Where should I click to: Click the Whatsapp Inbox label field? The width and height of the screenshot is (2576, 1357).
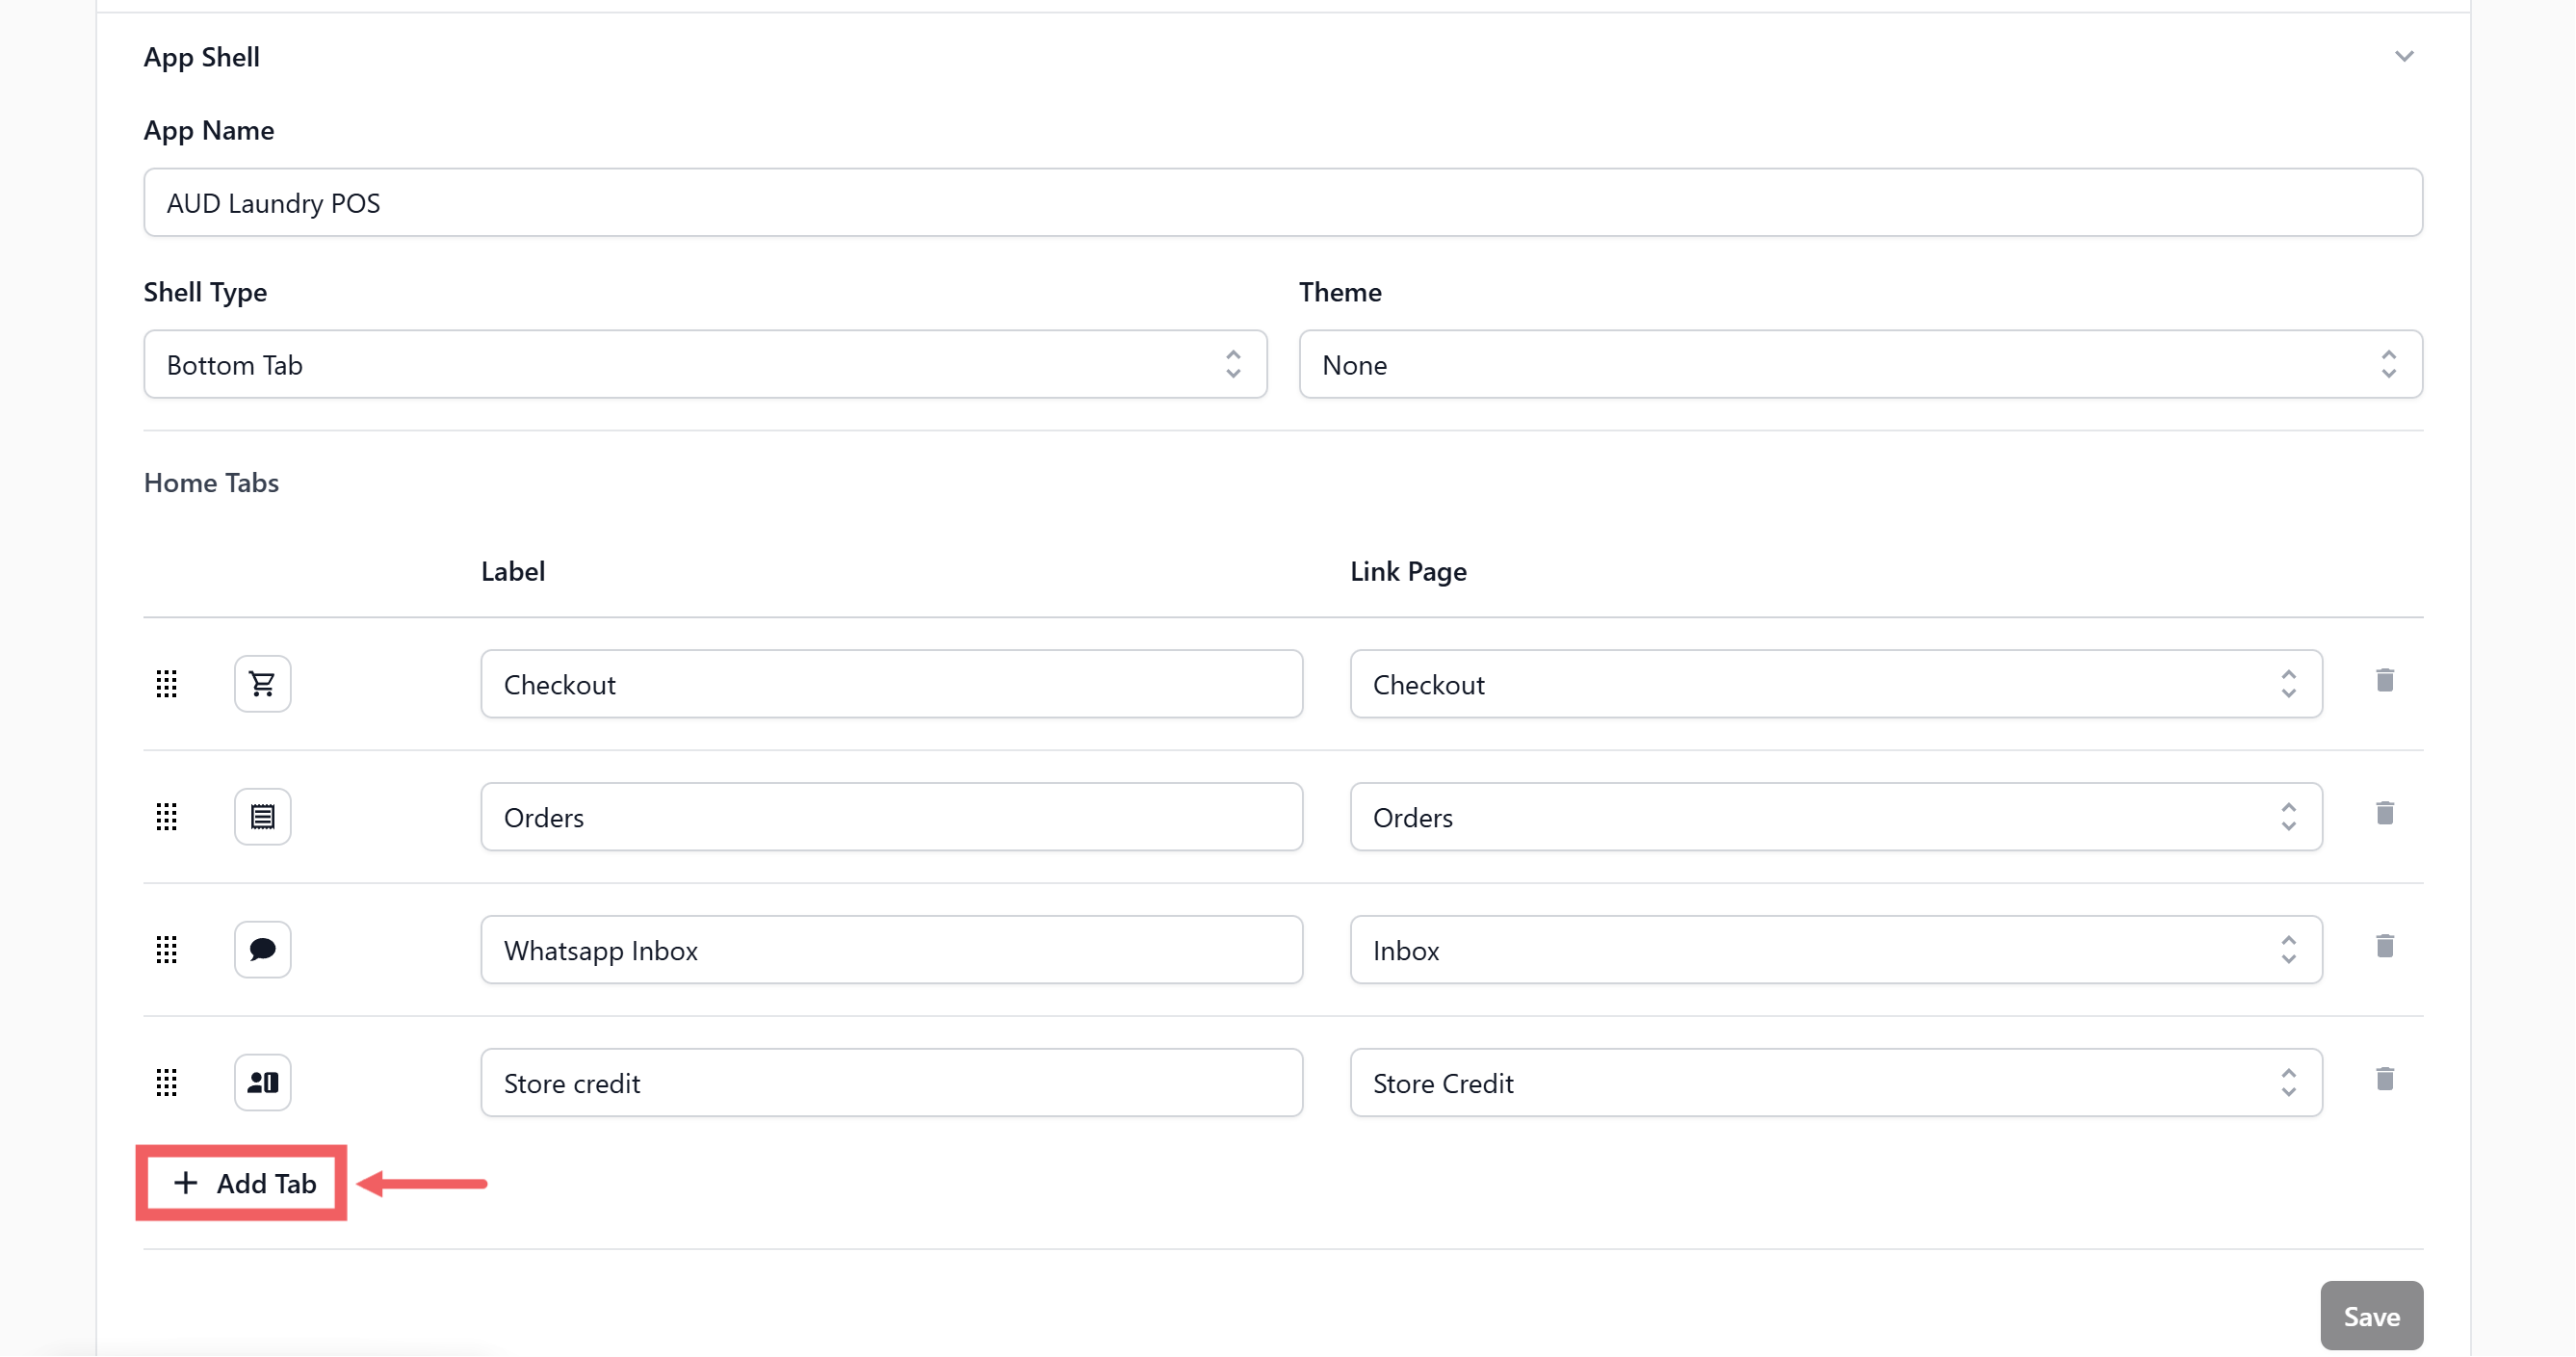tap(890, 950)
